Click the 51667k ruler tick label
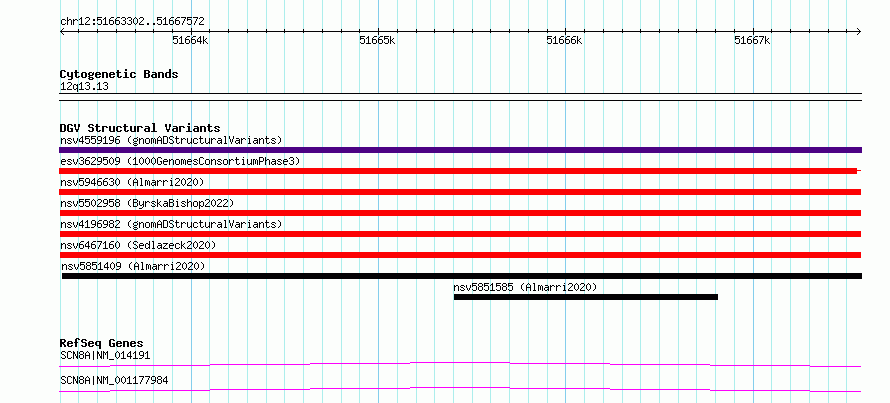The height and width of the screenshot is (403, 890). (x=752, y=40)
